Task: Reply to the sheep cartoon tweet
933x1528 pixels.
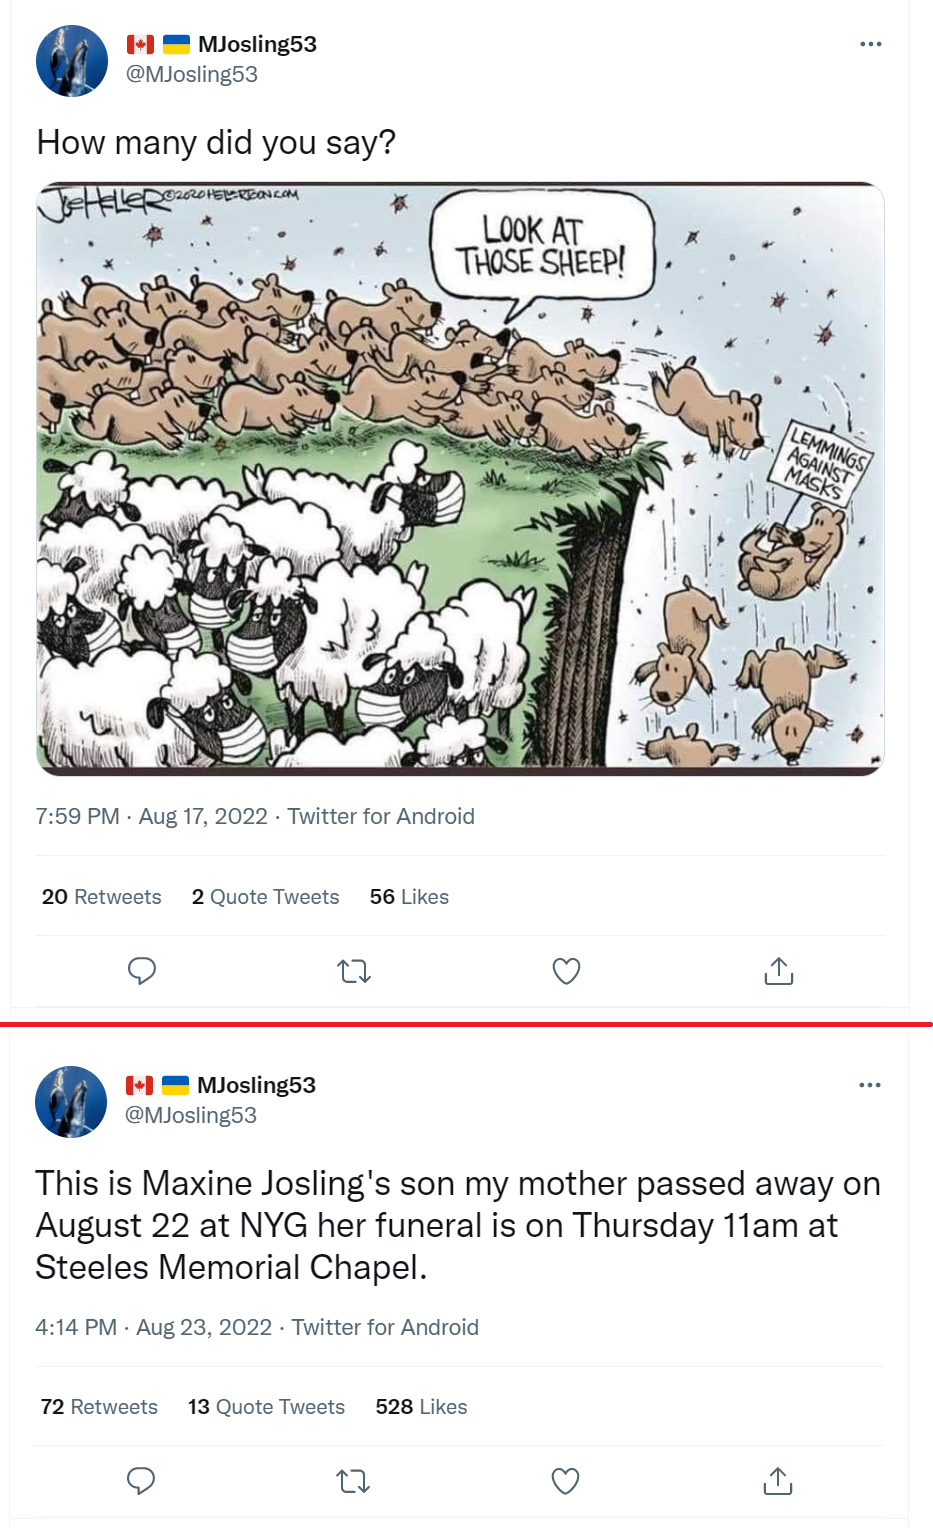Action: [142, 970]
